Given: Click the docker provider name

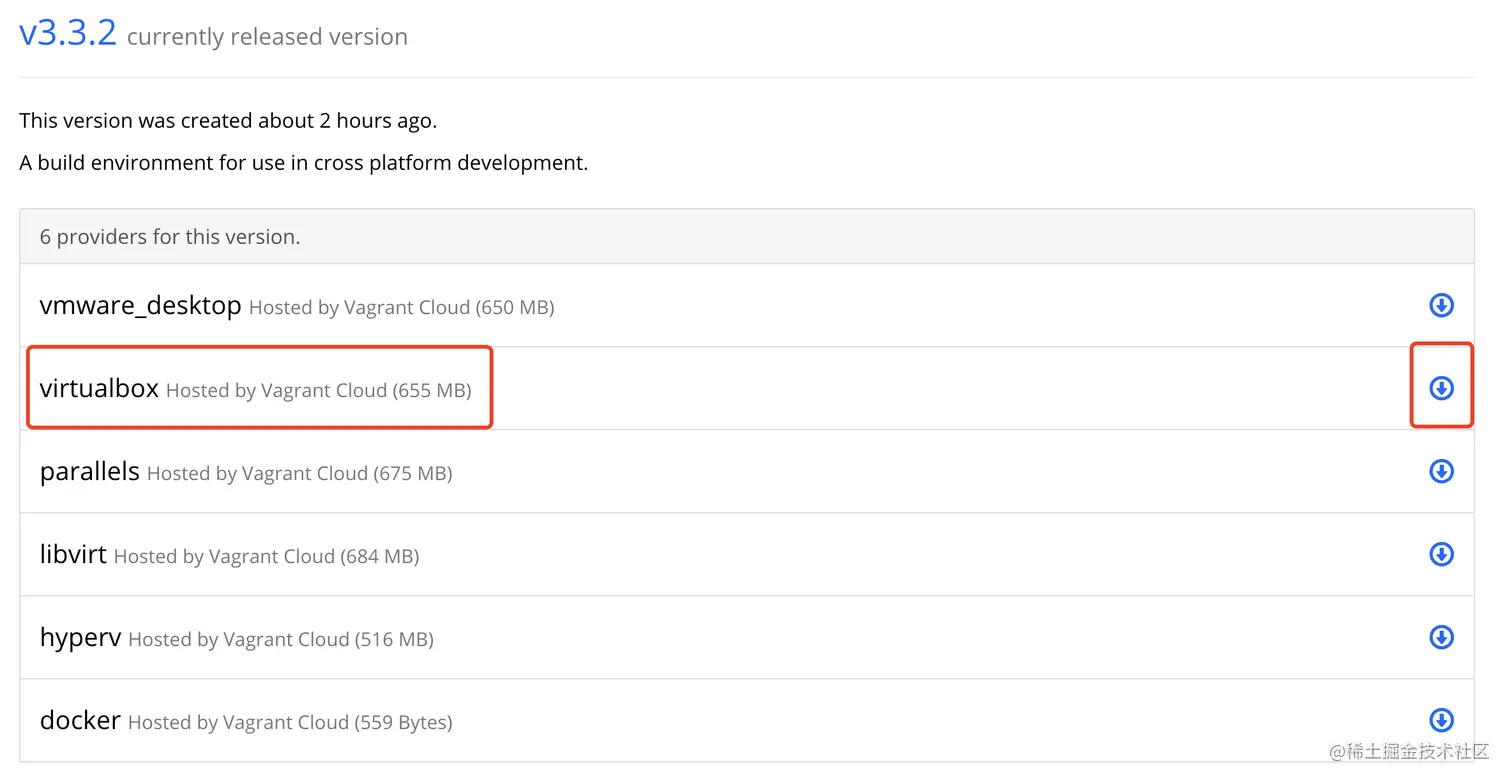Looking at the screenshot, I should pos(80,720).
